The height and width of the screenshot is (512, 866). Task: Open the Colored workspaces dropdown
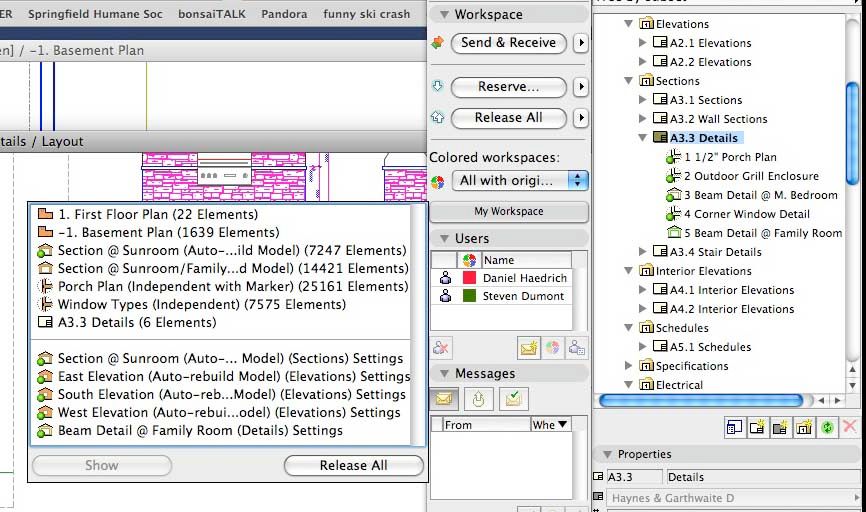(520, 180)
